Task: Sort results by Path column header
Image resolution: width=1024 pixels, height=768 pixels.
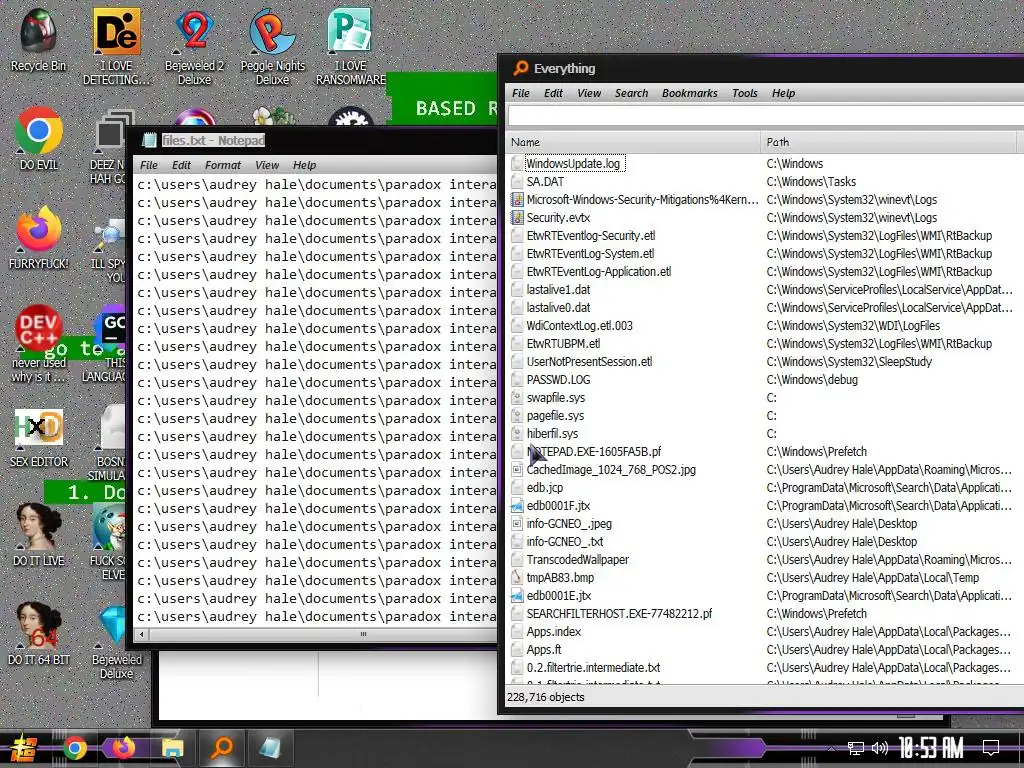Action: (888, 142)
